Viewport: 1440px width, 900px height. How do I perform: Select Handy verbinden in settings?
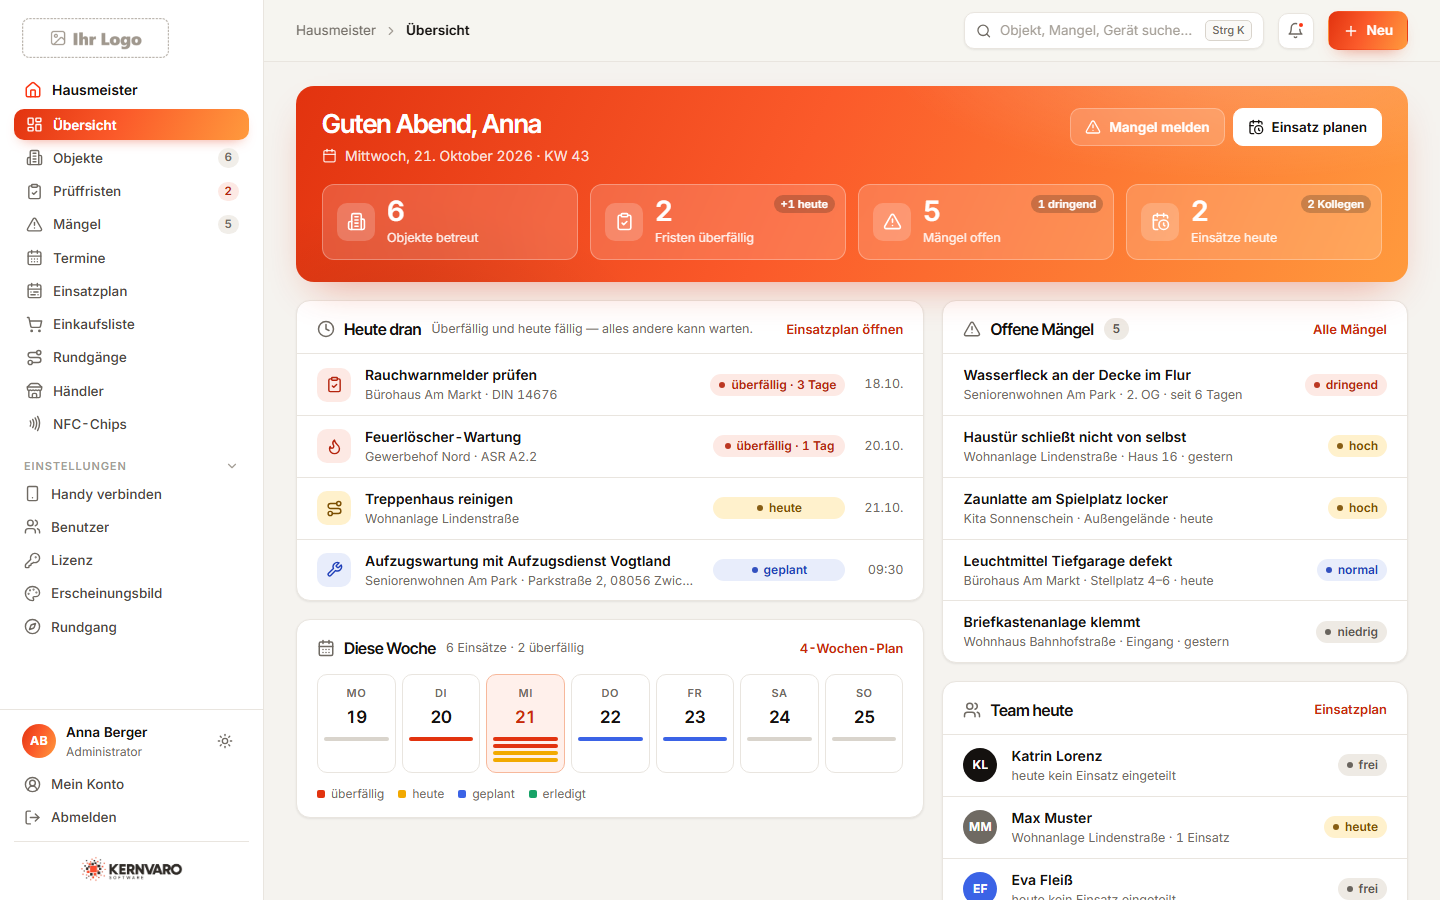pyautogui.click(x=131, y=494)
